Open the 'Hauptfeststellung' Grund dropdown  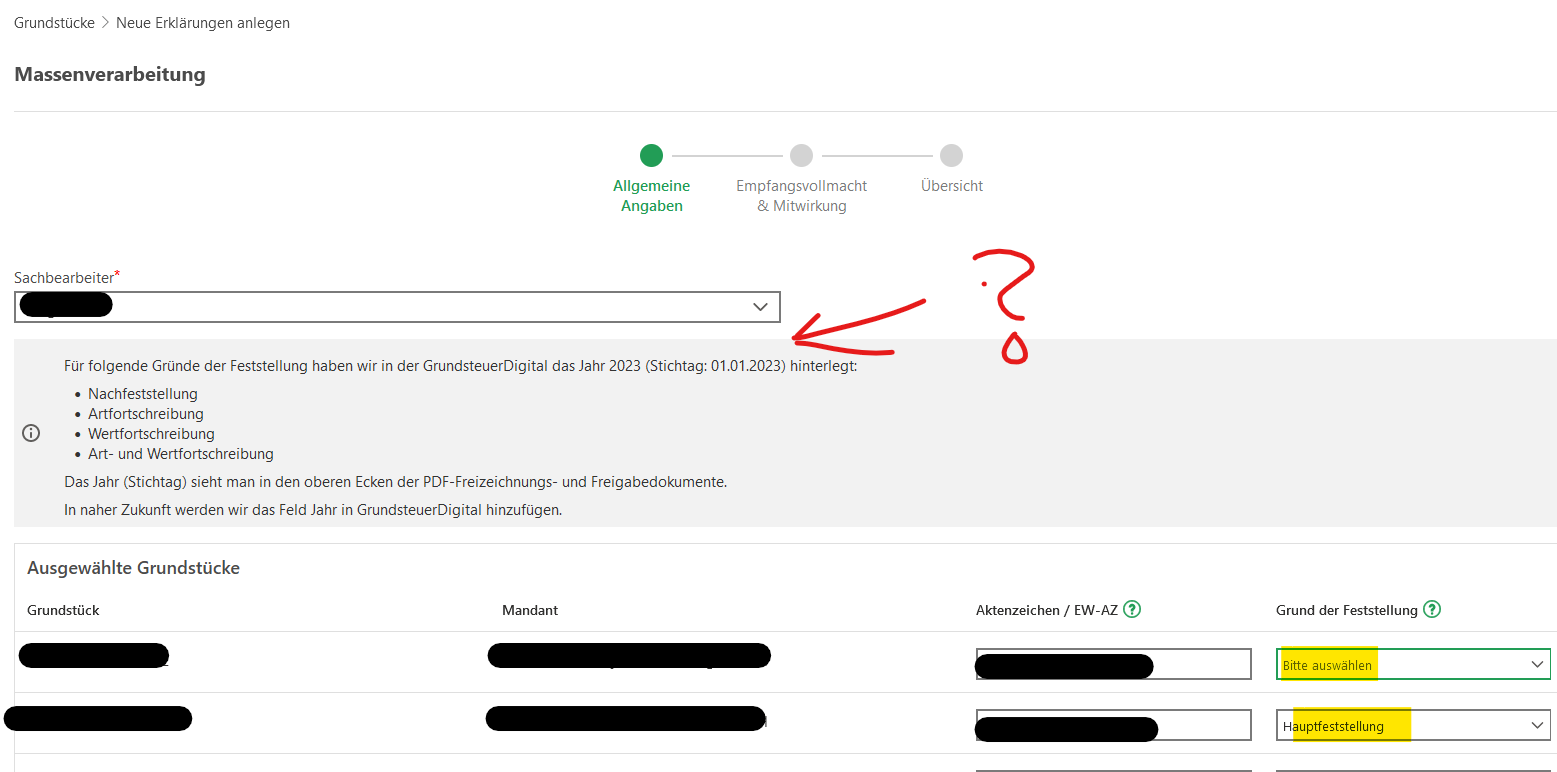pos(1413,726)
